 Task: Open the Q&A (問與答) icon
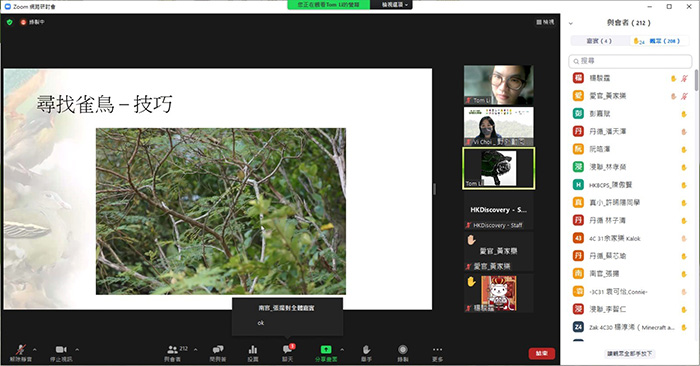point(217,353)
